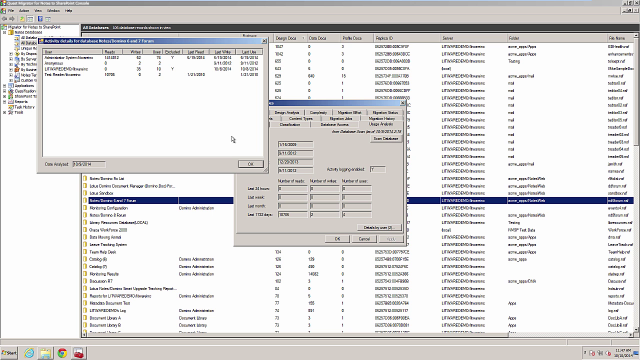This screenshot has width=640, height=360.
Task: Expand the Classification Rules tree node
Action: tap(4, 91)
